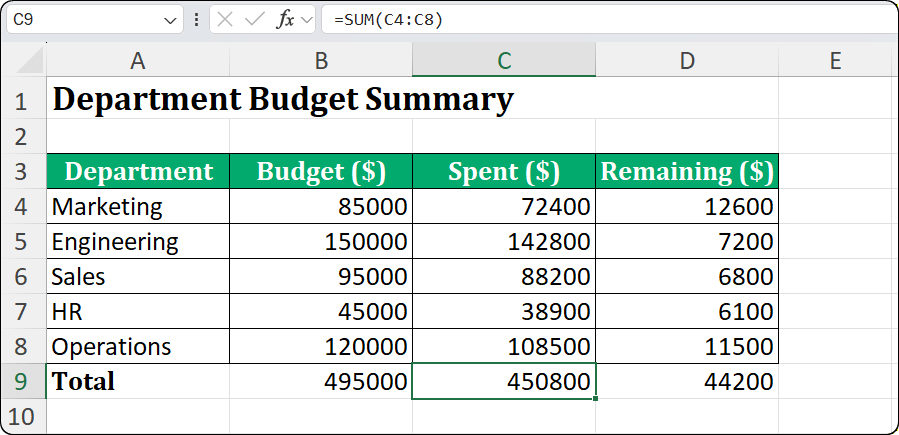Image resolution: width=899 pixels, height=435 pixels.
Task: Click total remaining value 44200
Action: pos(687,381)
